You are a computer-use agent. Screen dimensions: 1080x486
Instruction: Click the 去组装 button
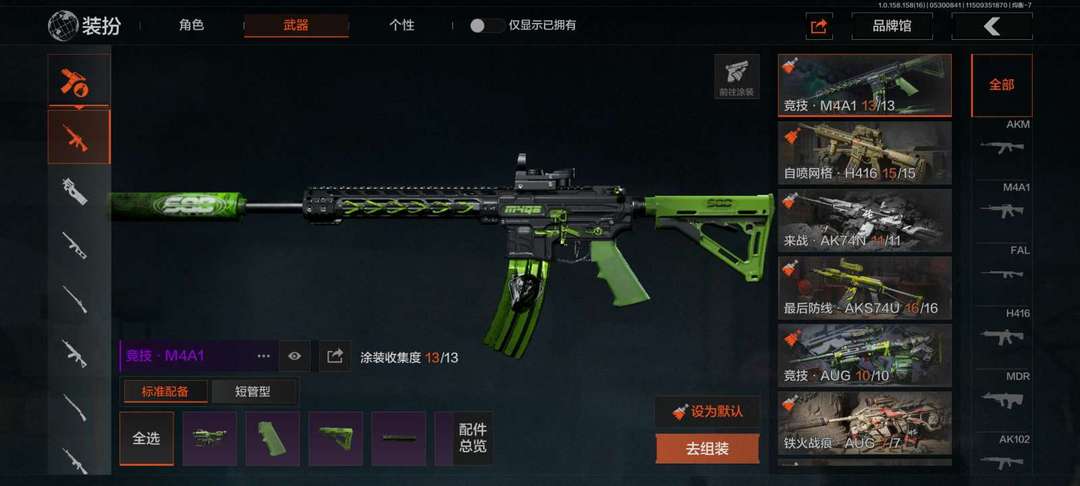707,449
